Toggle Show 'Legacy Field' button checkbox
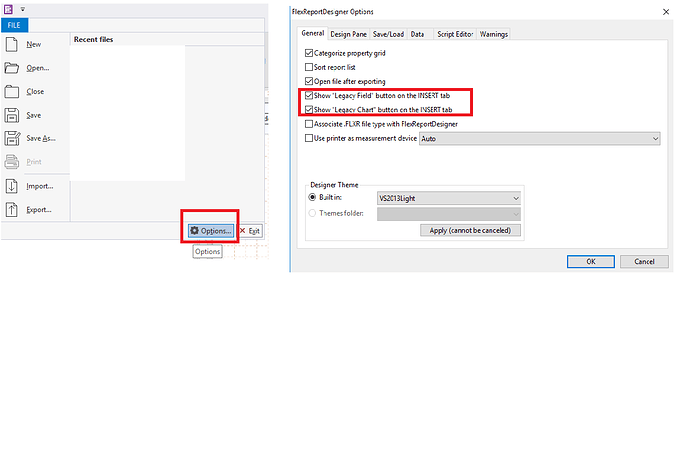Viewport: 690px width, 449px height. (x=309, y=95)
